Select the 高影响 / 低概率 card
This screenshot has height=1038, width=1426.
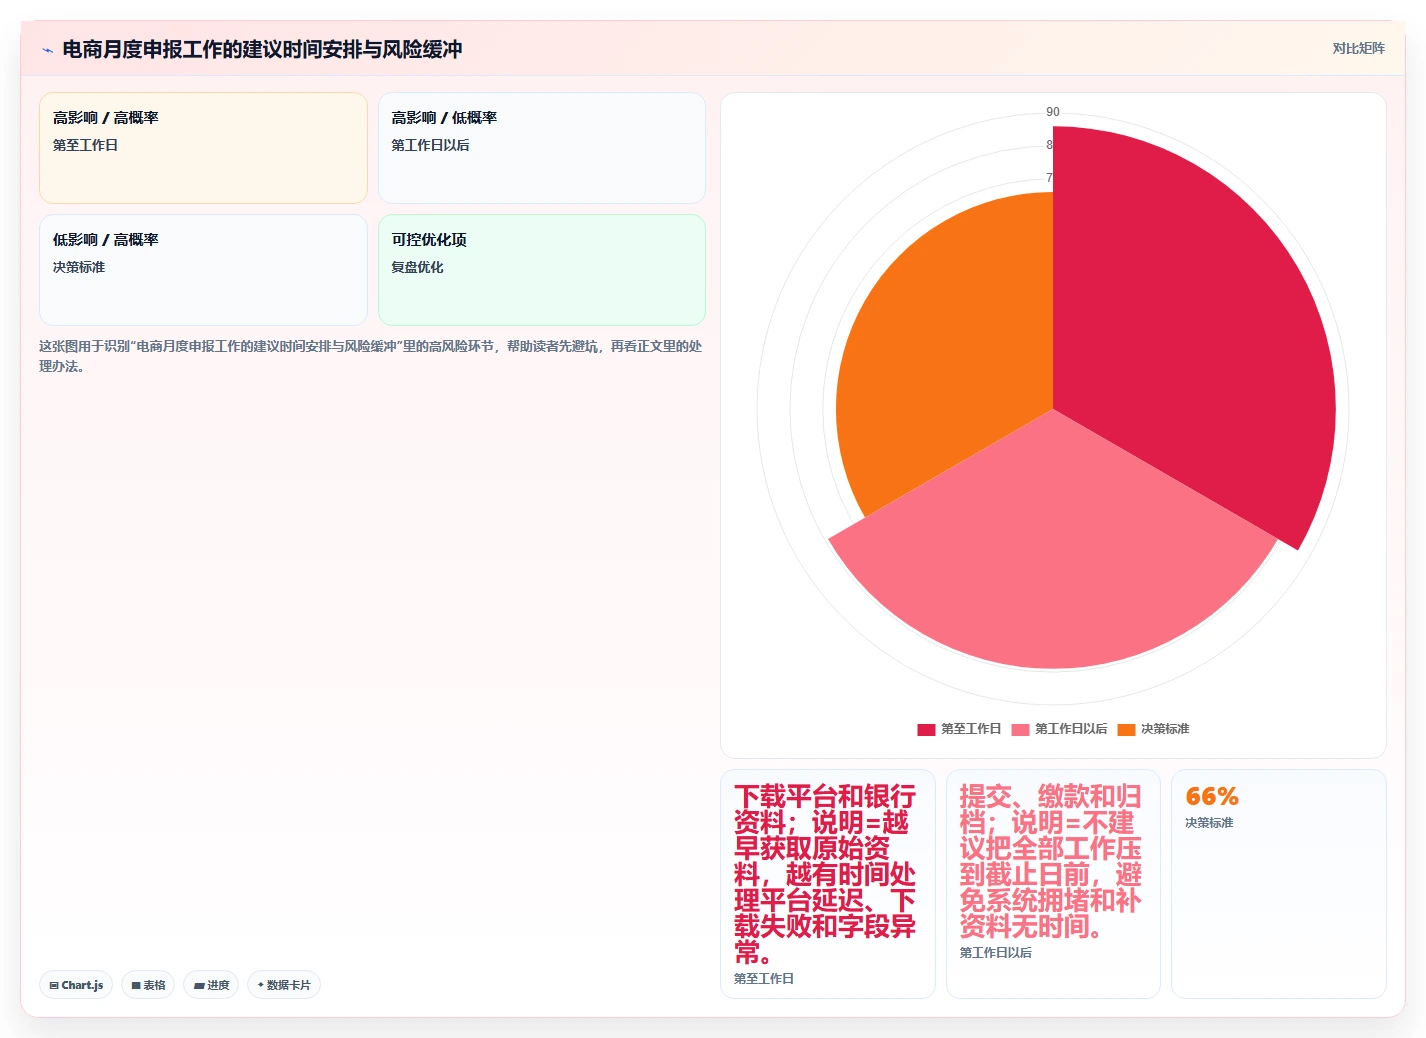[x=542, y=148]
